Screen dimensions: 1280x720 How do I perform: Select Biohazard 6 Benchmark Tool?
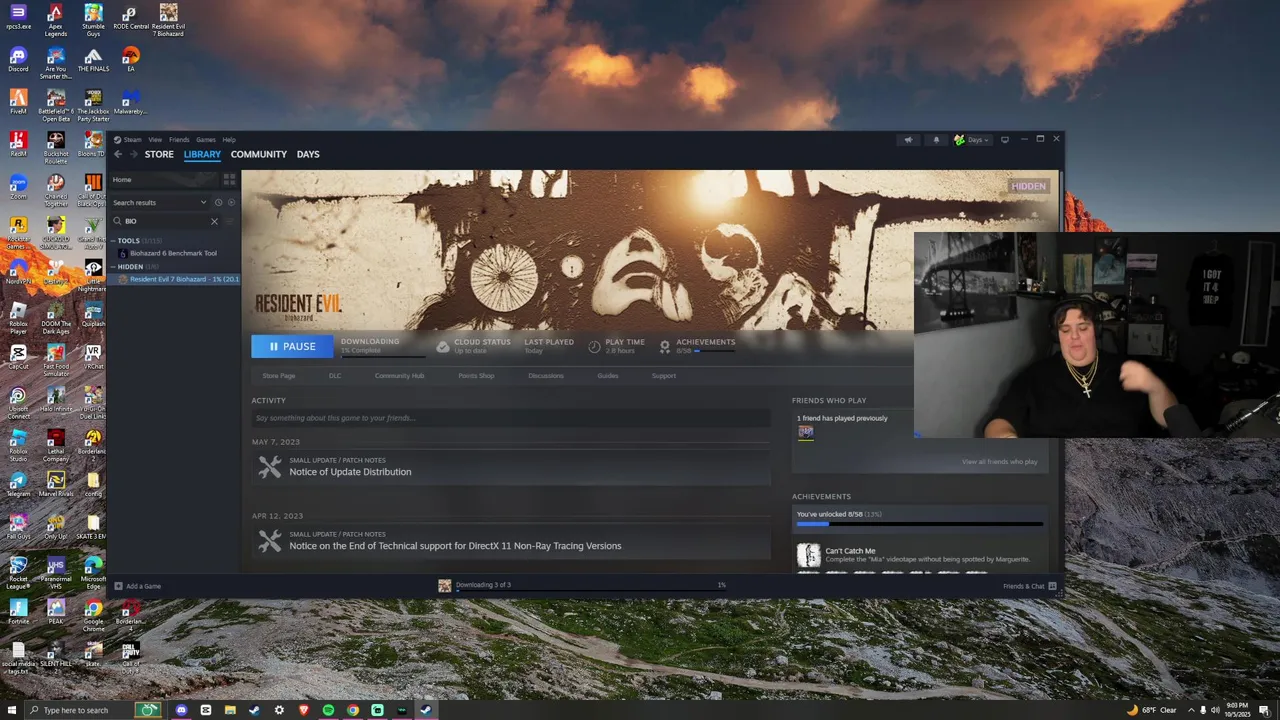(173, 253)
